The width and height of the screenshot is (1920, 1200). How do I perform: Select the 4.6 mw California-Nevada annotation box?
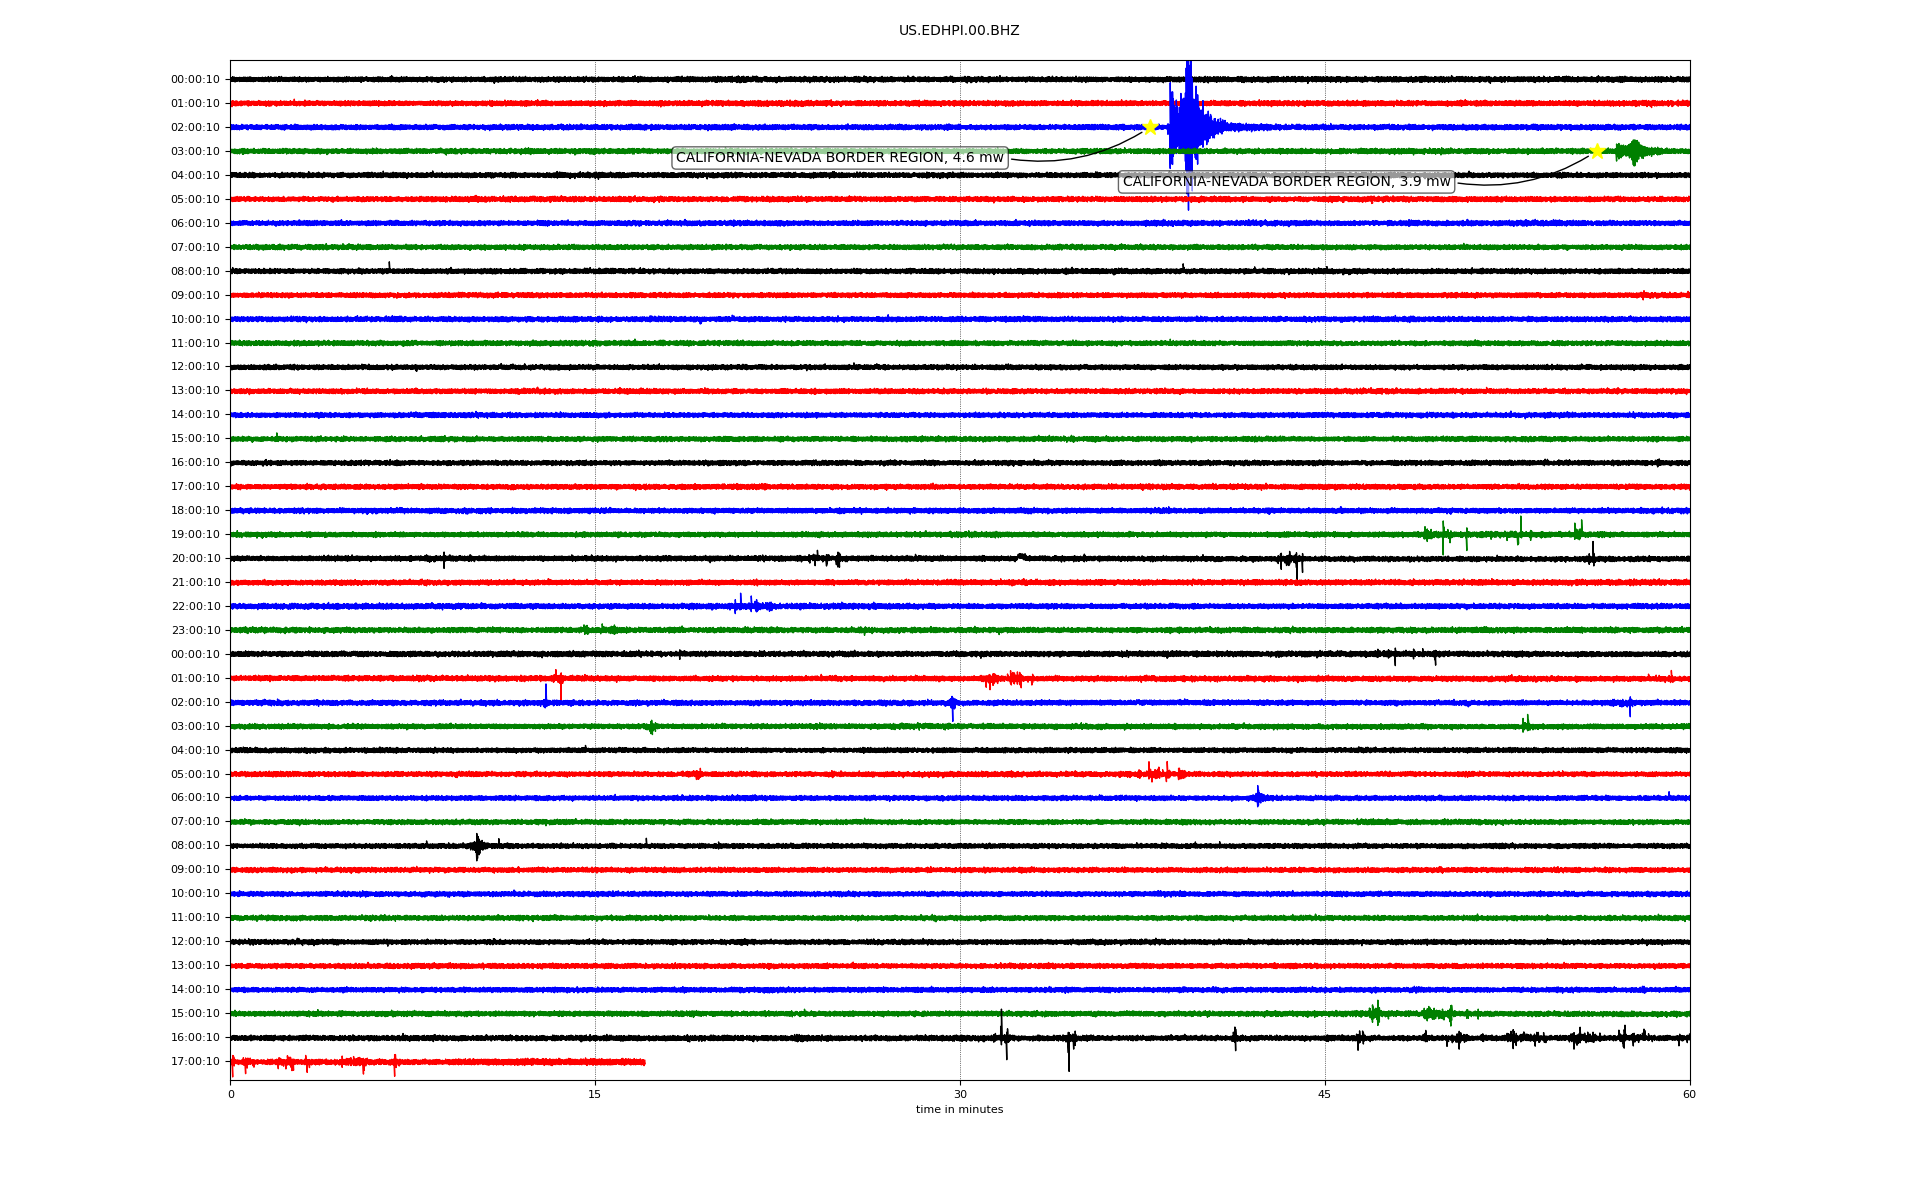(x=840, y=158)
